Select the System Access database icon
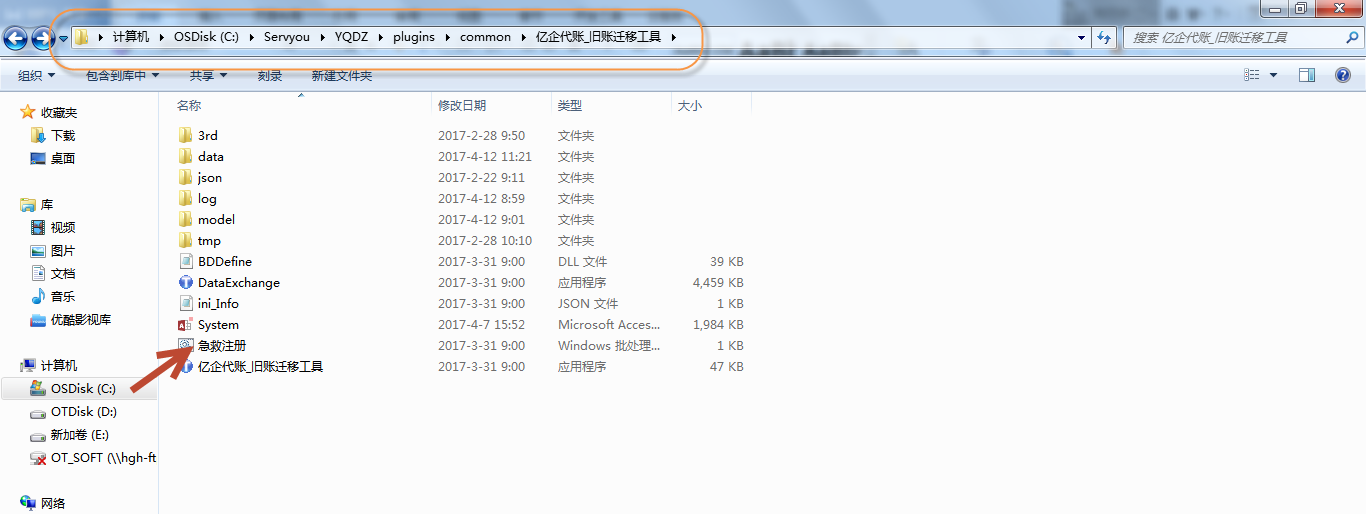 click(185, 324)
